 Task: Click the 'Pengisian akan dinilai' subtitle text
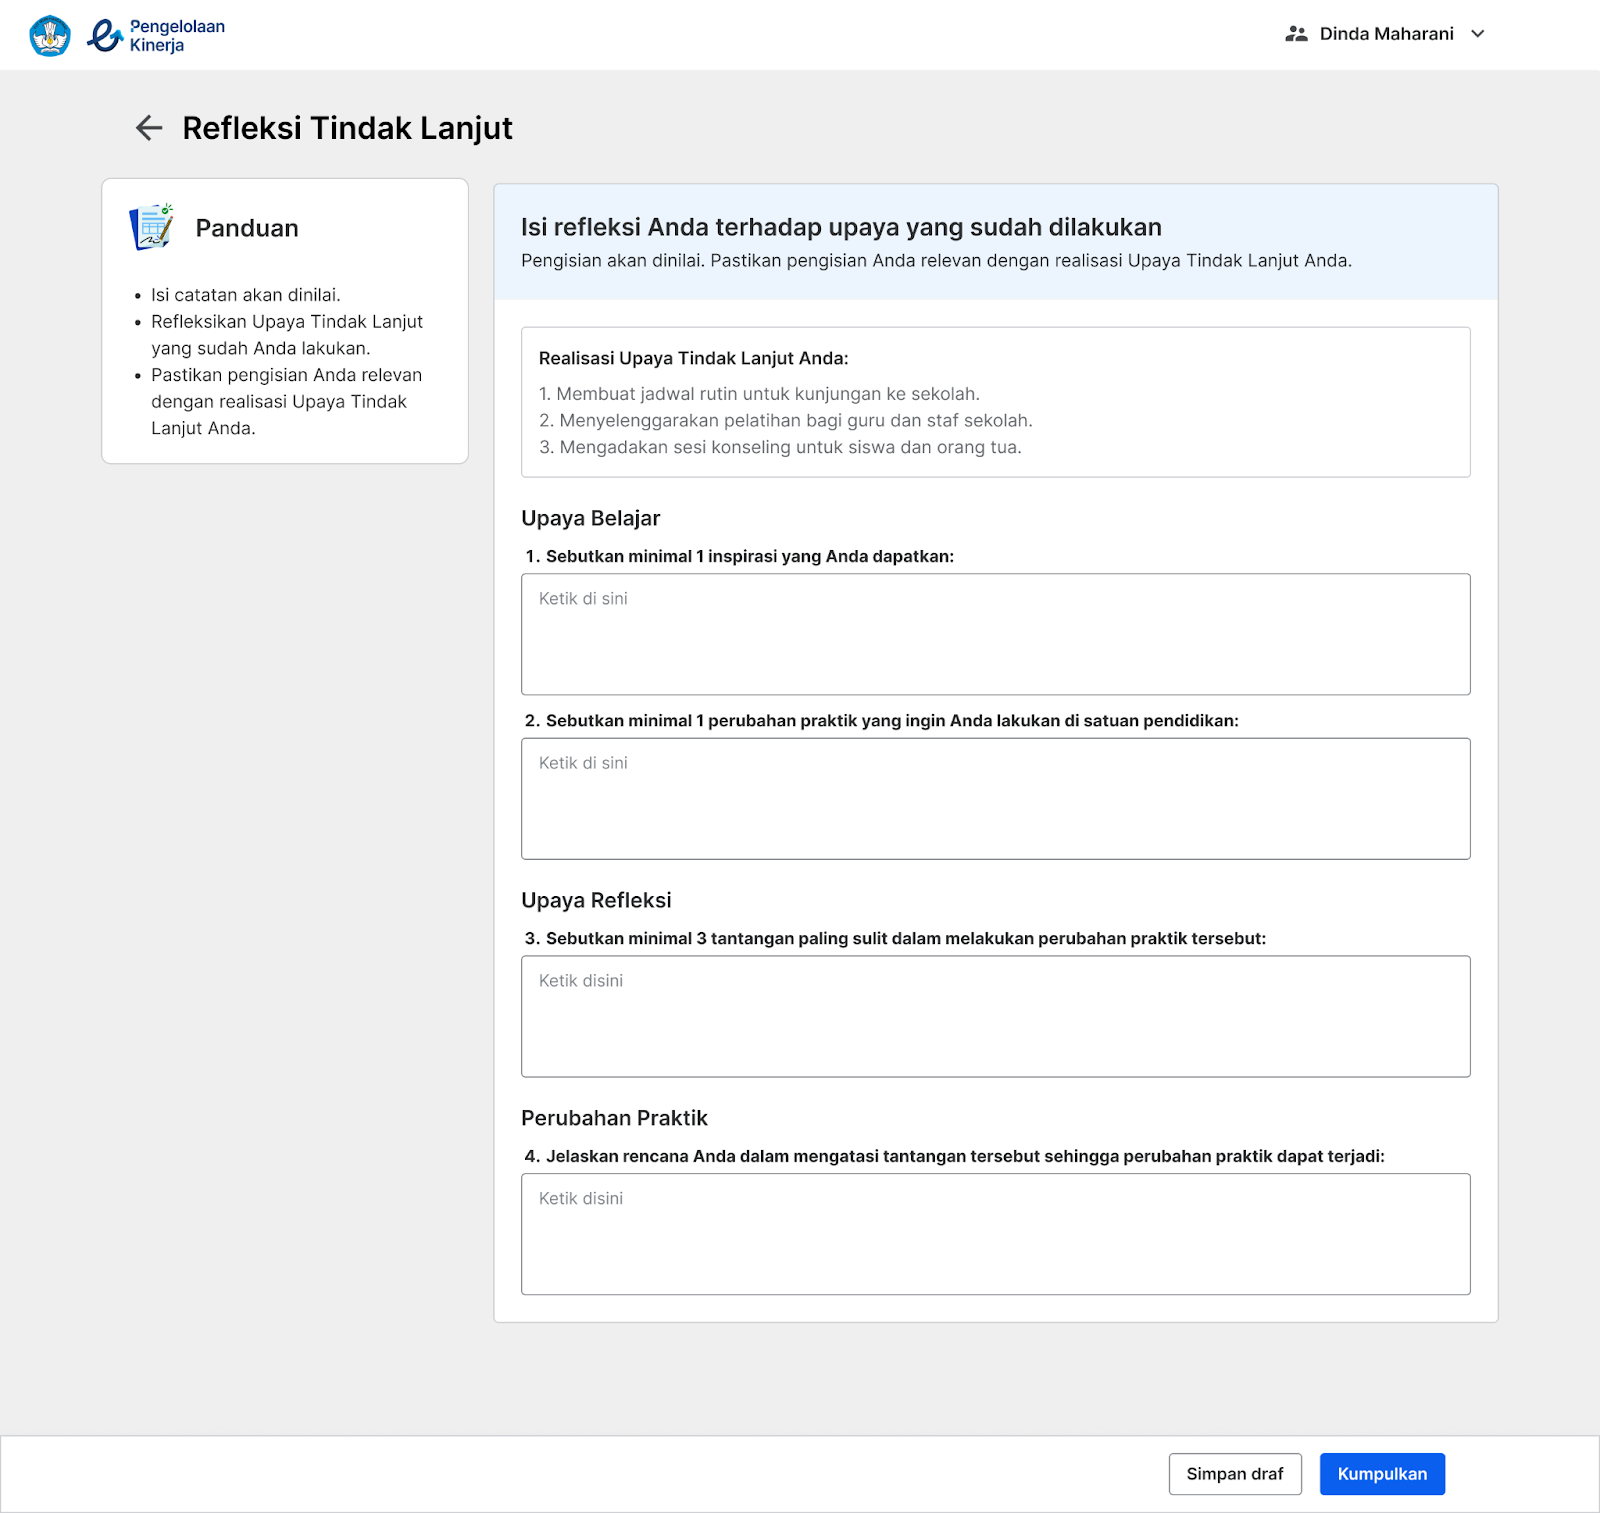tap(936, 261)
